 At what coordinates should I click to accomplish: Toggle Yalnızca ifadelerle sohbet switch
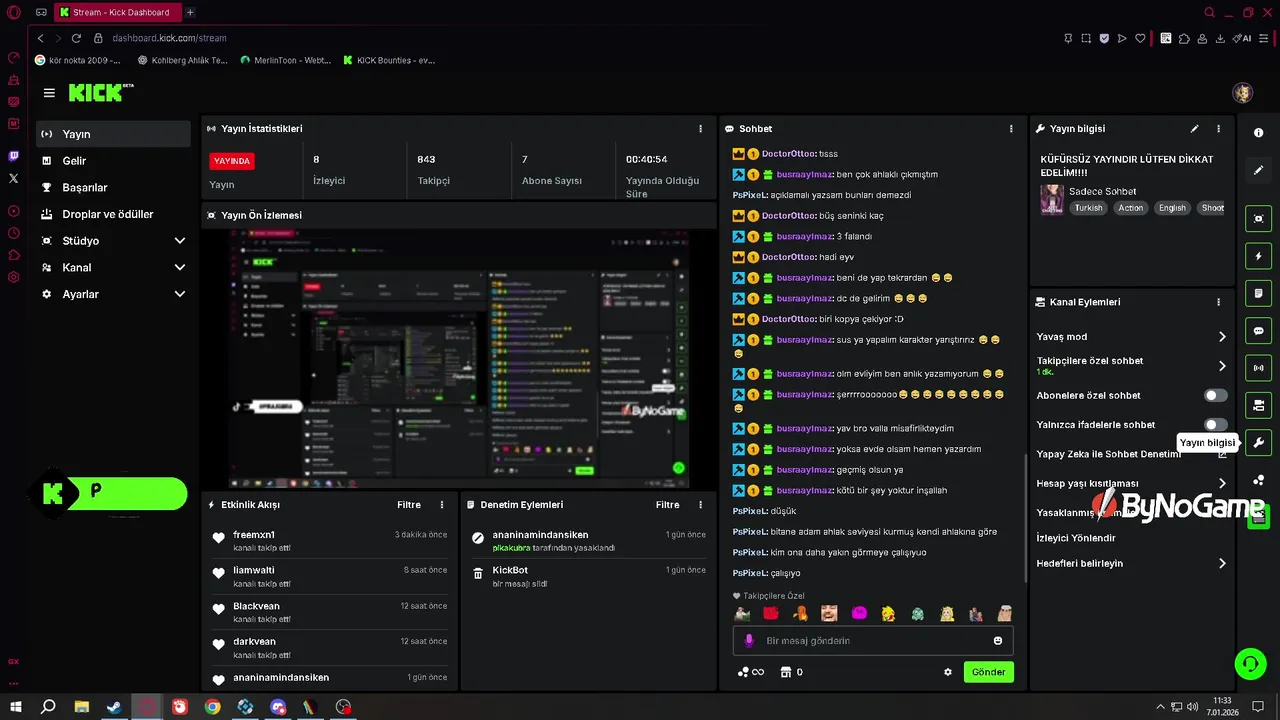[x=1215, y=425]
